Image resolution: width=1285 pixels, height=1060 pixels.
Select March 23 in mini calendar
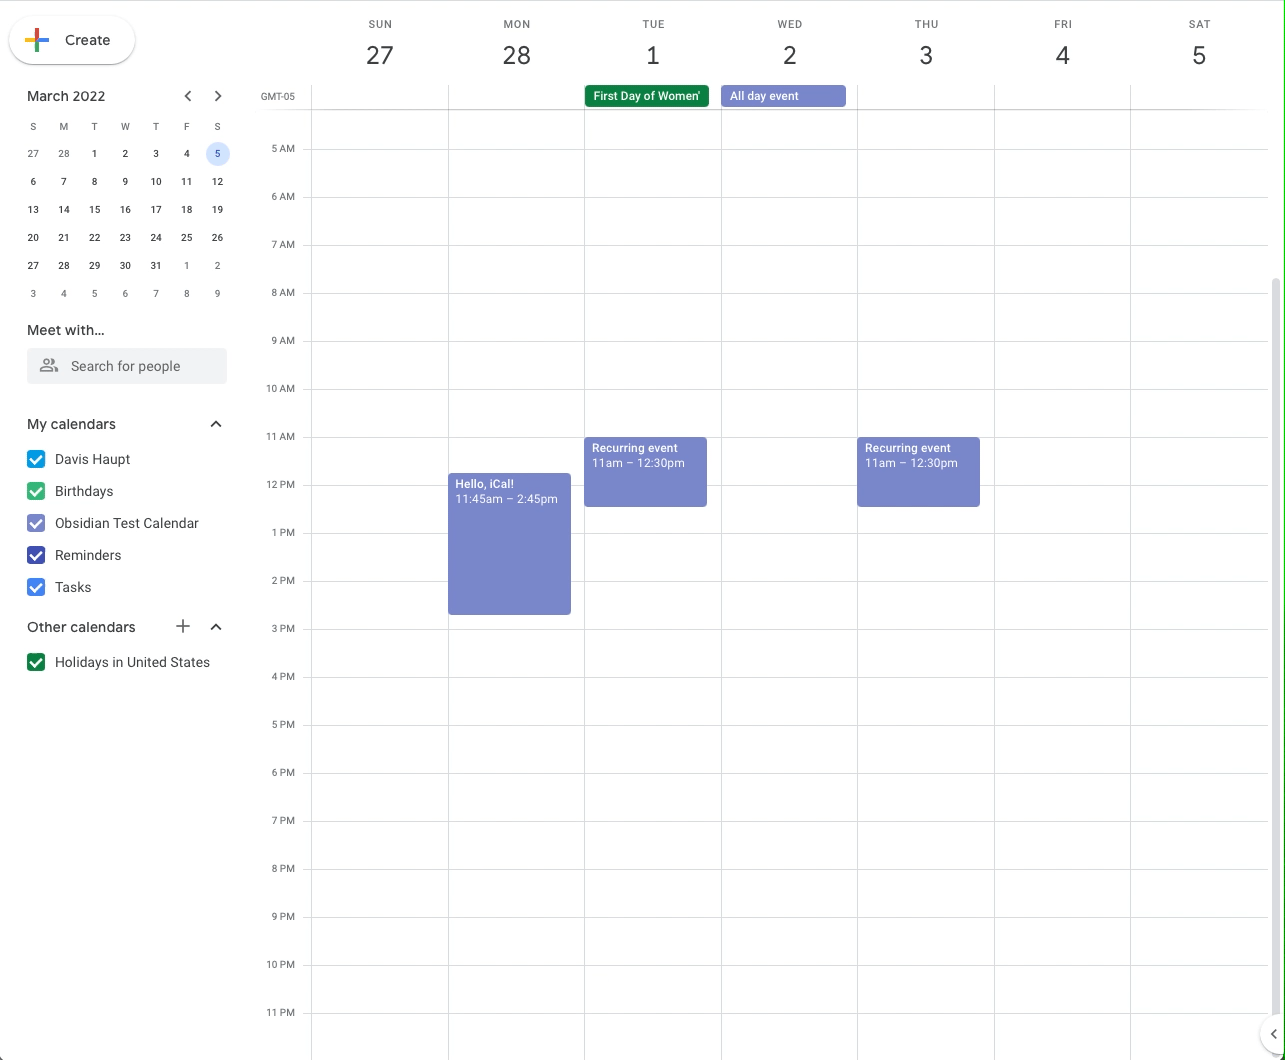[x=125, y=238]
